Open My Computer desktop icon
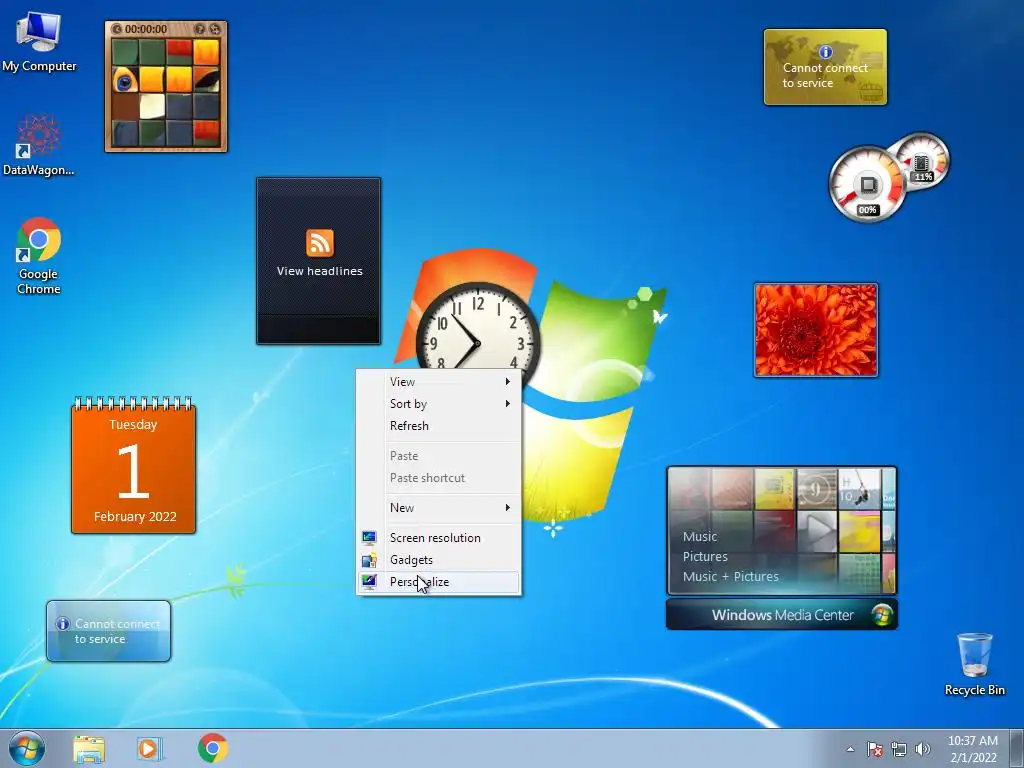Viewport: 1024px width, 768px height. tap(39, 41)
